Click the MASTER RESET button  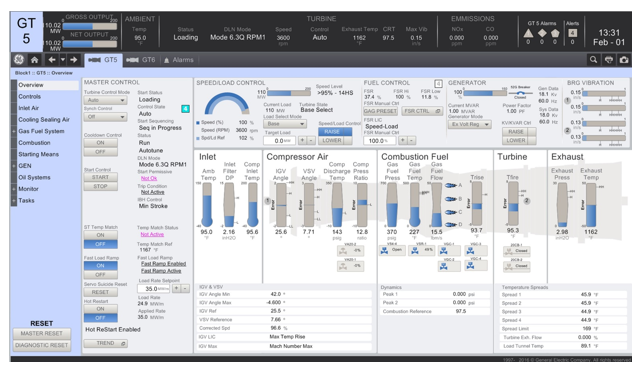tap(42, 334)
